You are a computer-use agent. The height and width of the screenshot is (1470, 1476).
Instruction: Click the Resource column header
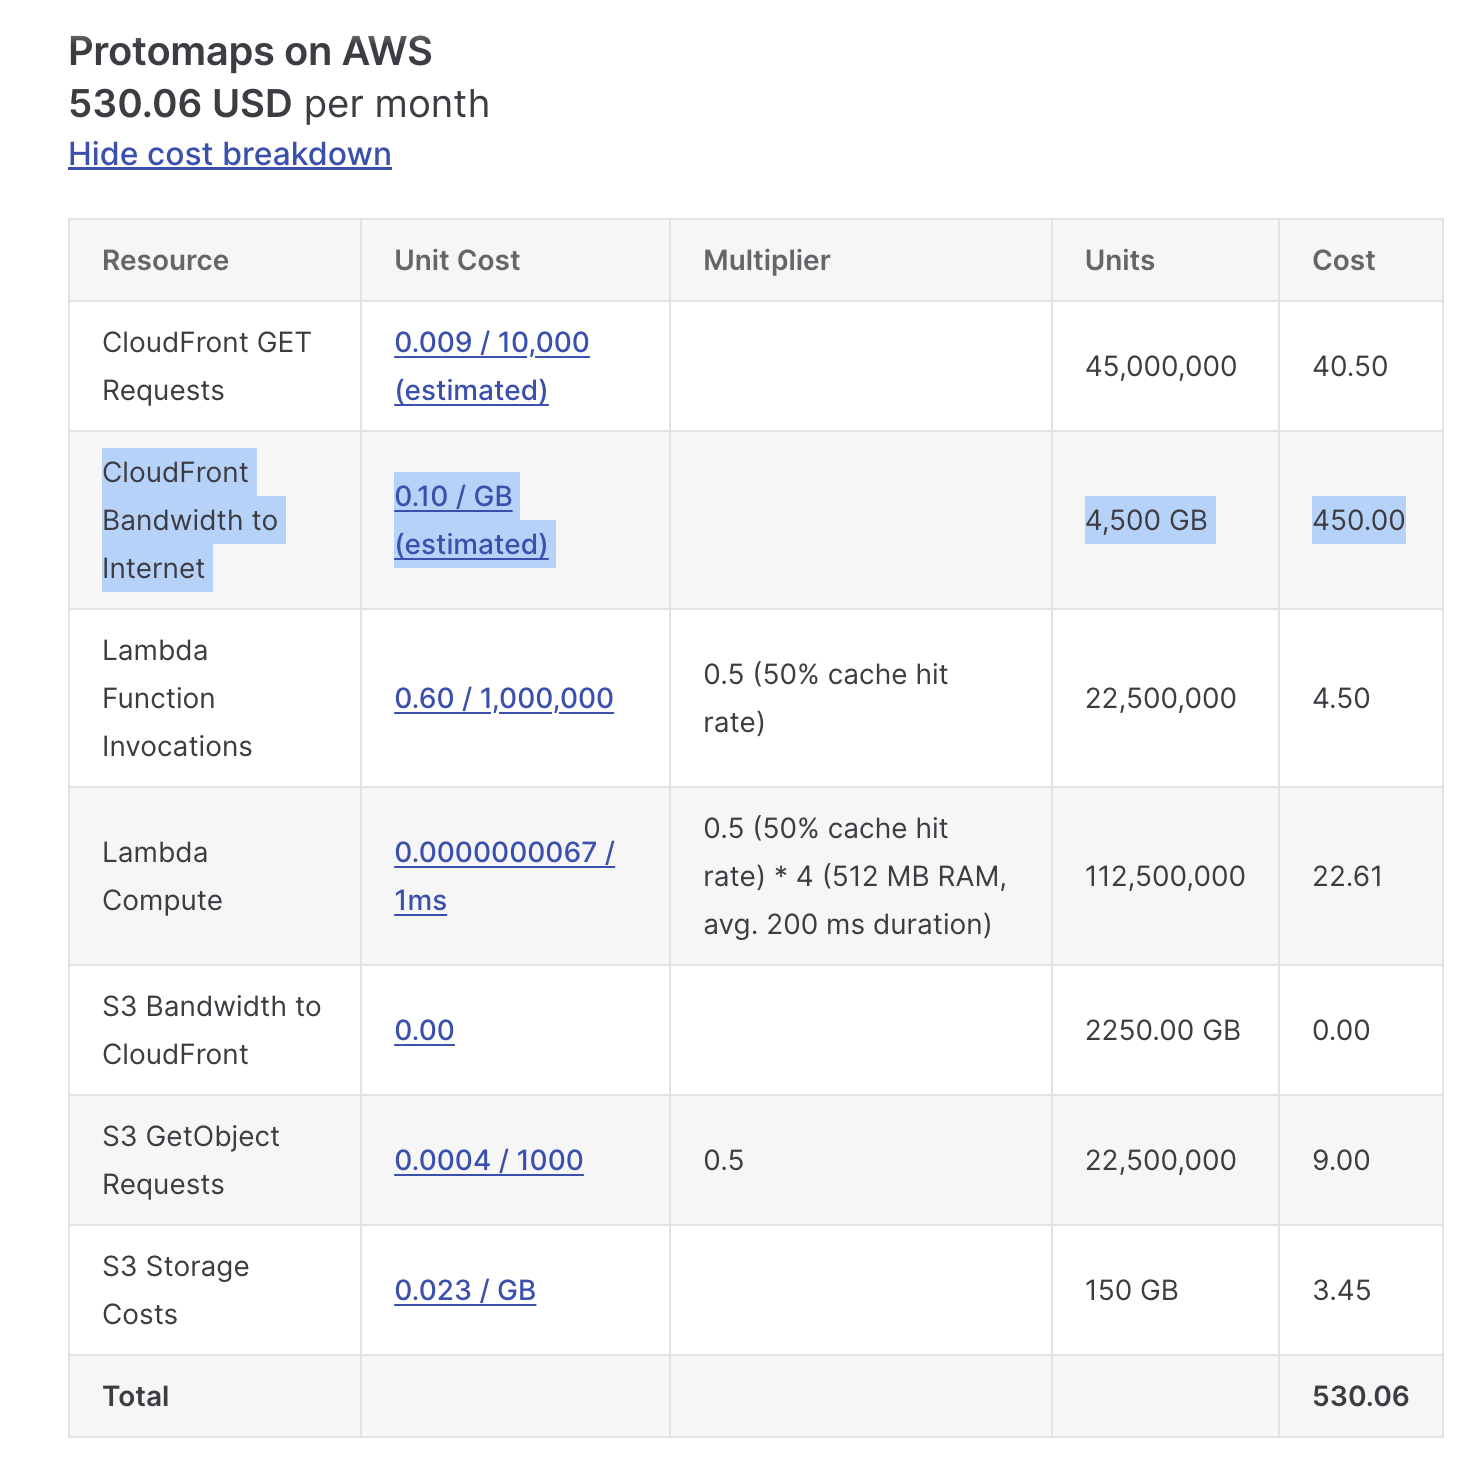click(x=165, y=260)
